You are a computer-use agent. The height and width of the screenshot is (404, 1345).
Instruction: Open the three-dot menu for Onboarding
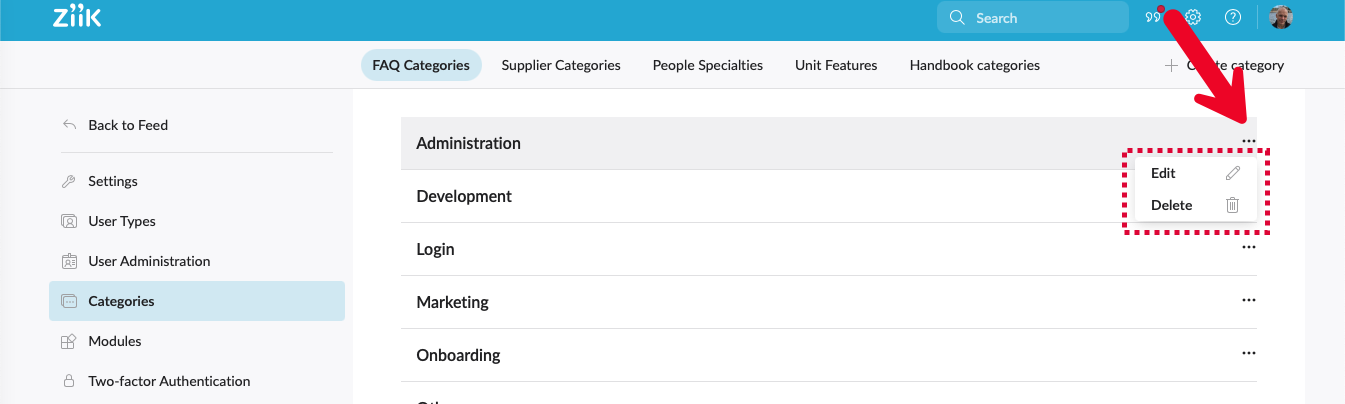pyautogui.click(x=1248, y=353)
